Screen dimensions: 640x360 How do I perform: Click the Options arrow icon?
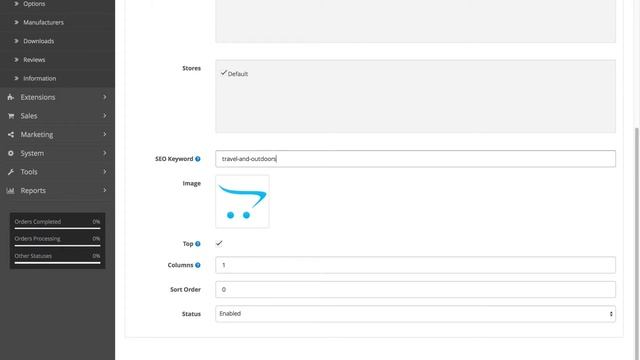point(16,4)
